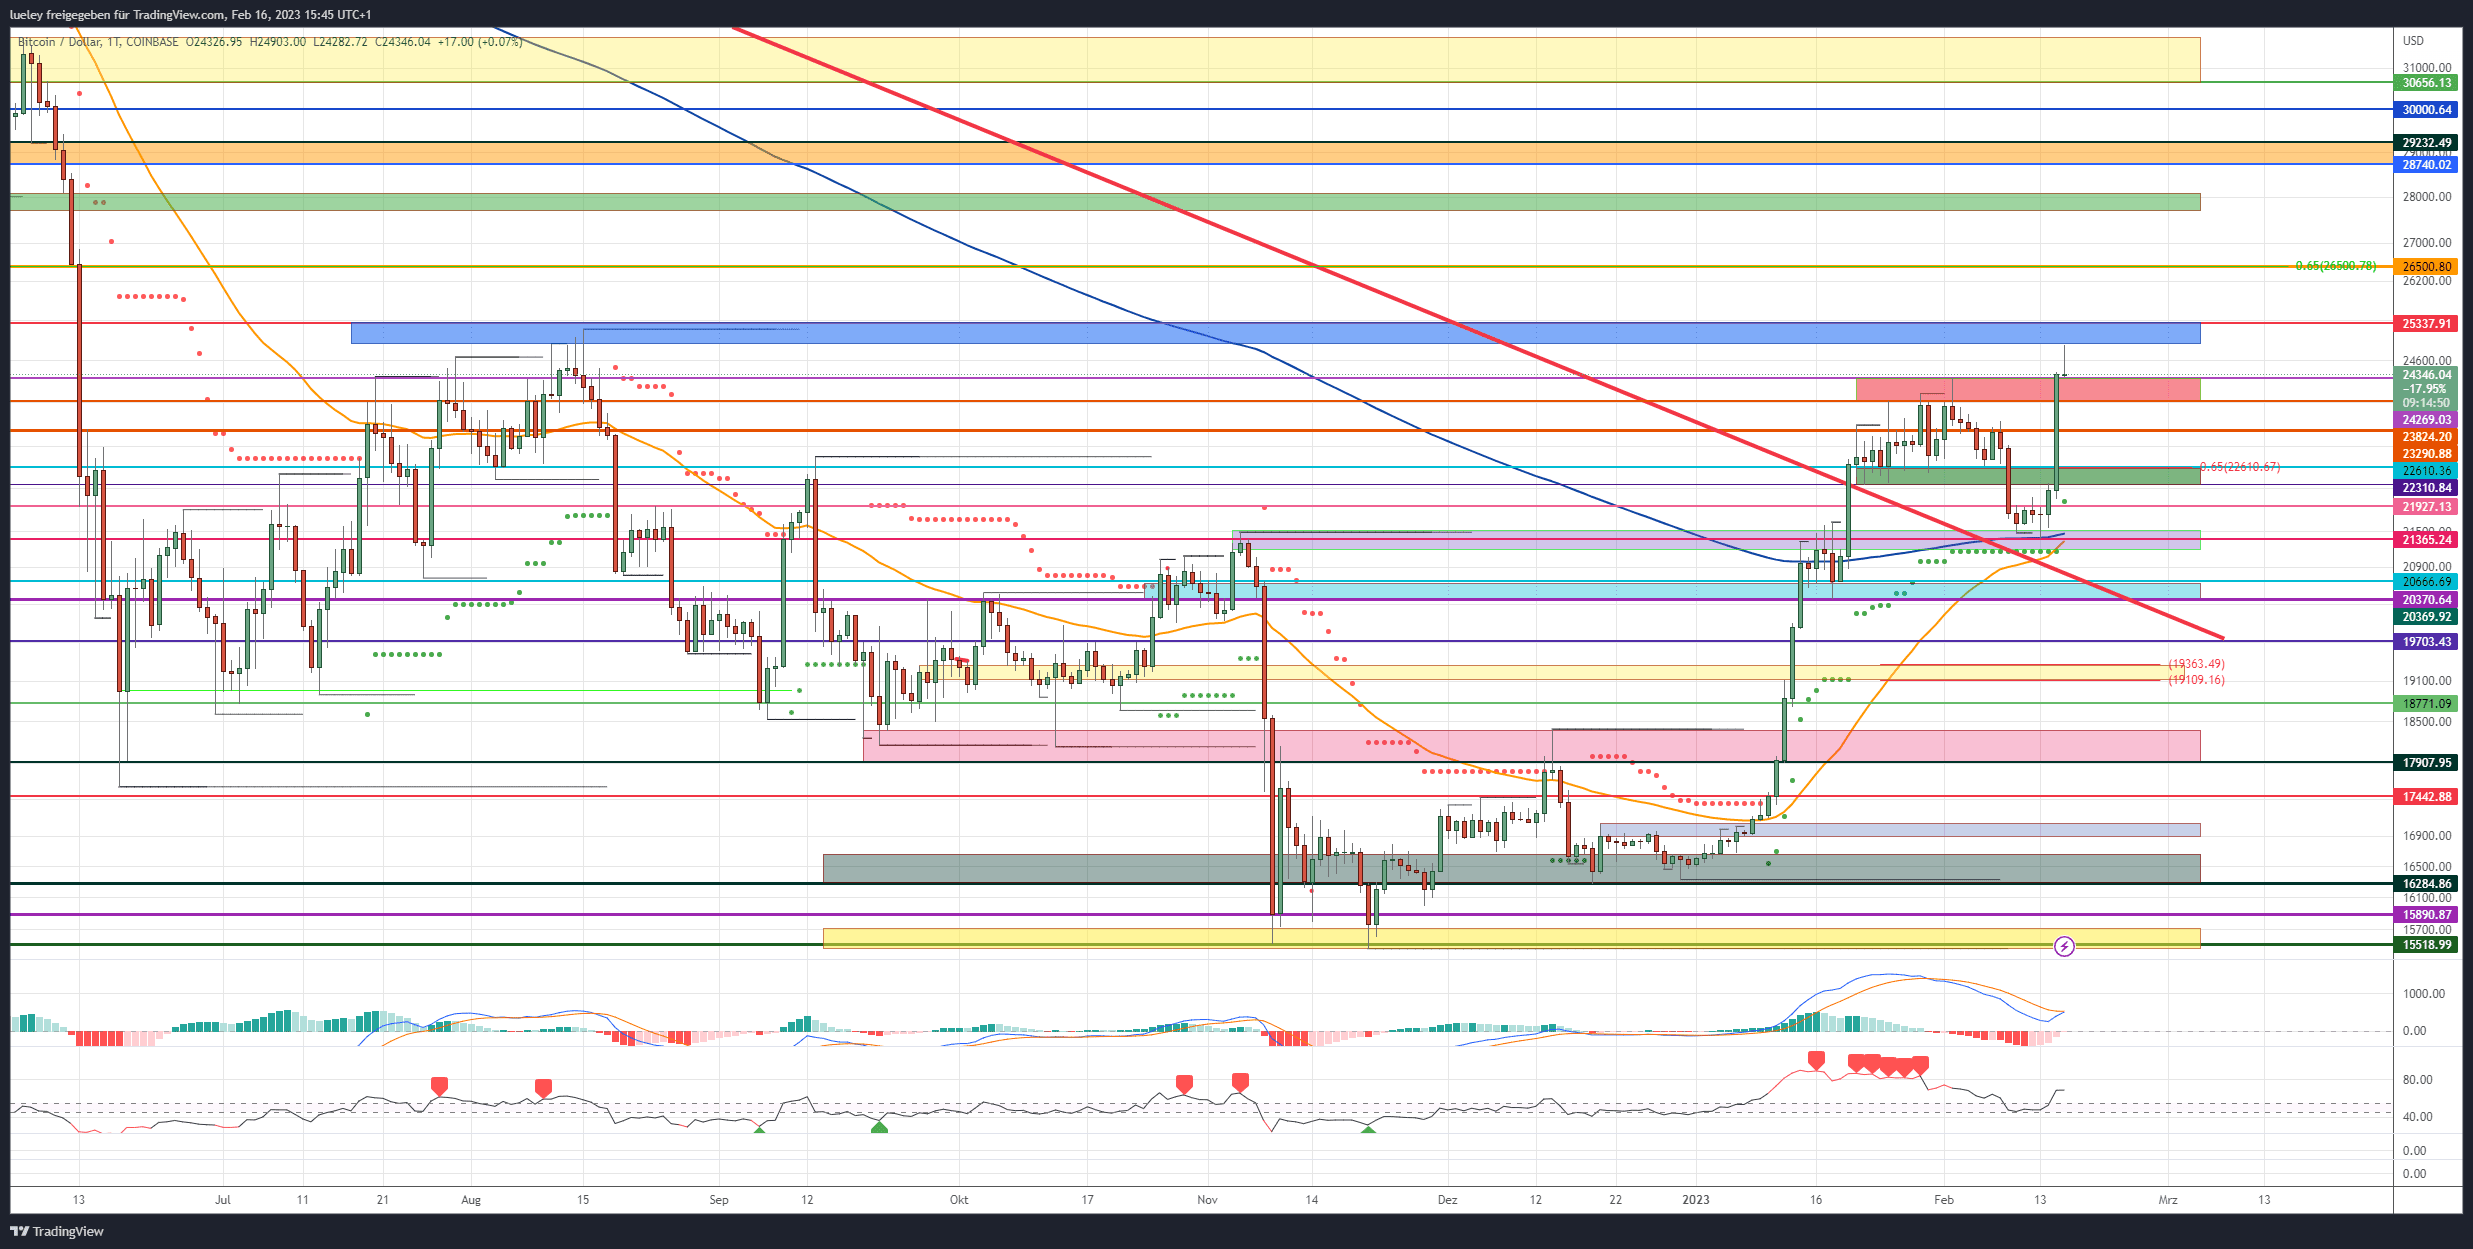Image resolution: width=2473 pixels, height=1249 pixels.
Task: Select the red level label (19109.16)
Action: click(x=2196, y=680)
